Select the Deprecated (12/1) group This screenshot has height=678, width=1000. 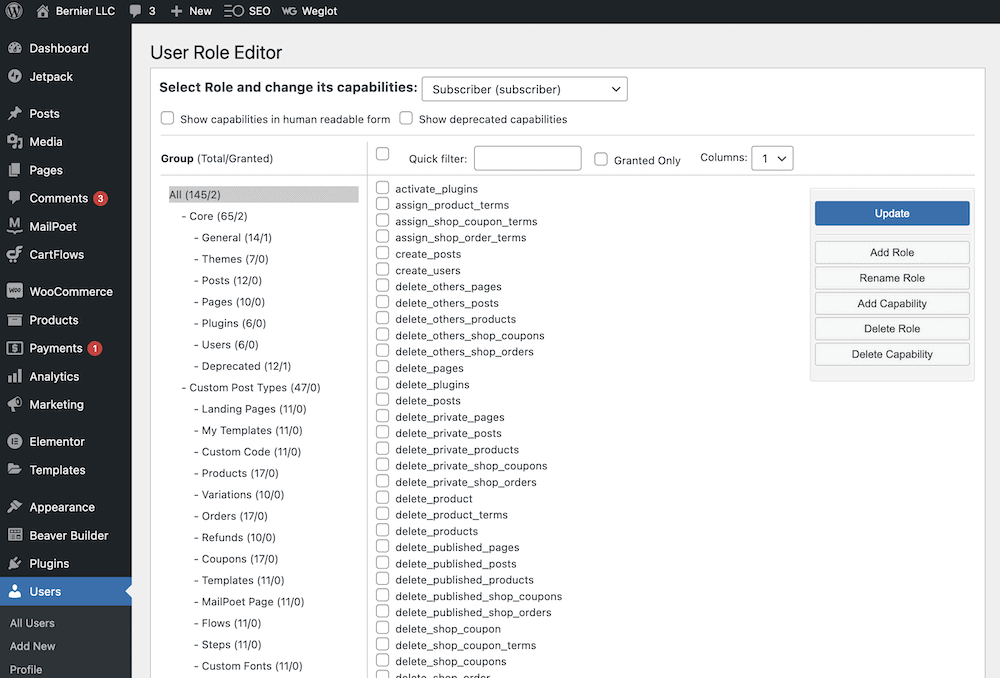(246, 366)
